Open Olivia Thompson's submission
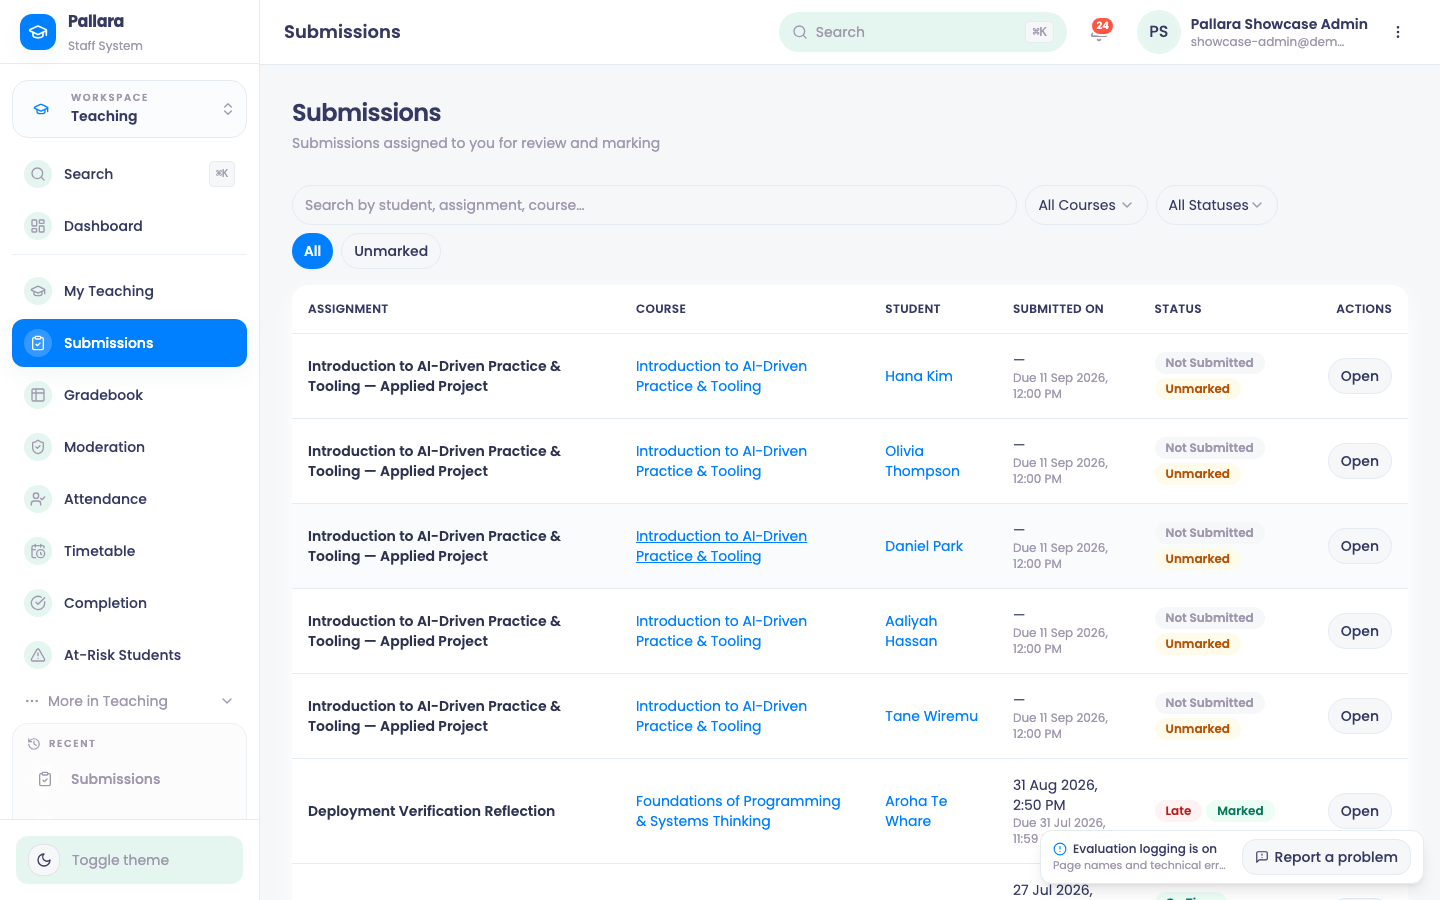 (1359, 461)
